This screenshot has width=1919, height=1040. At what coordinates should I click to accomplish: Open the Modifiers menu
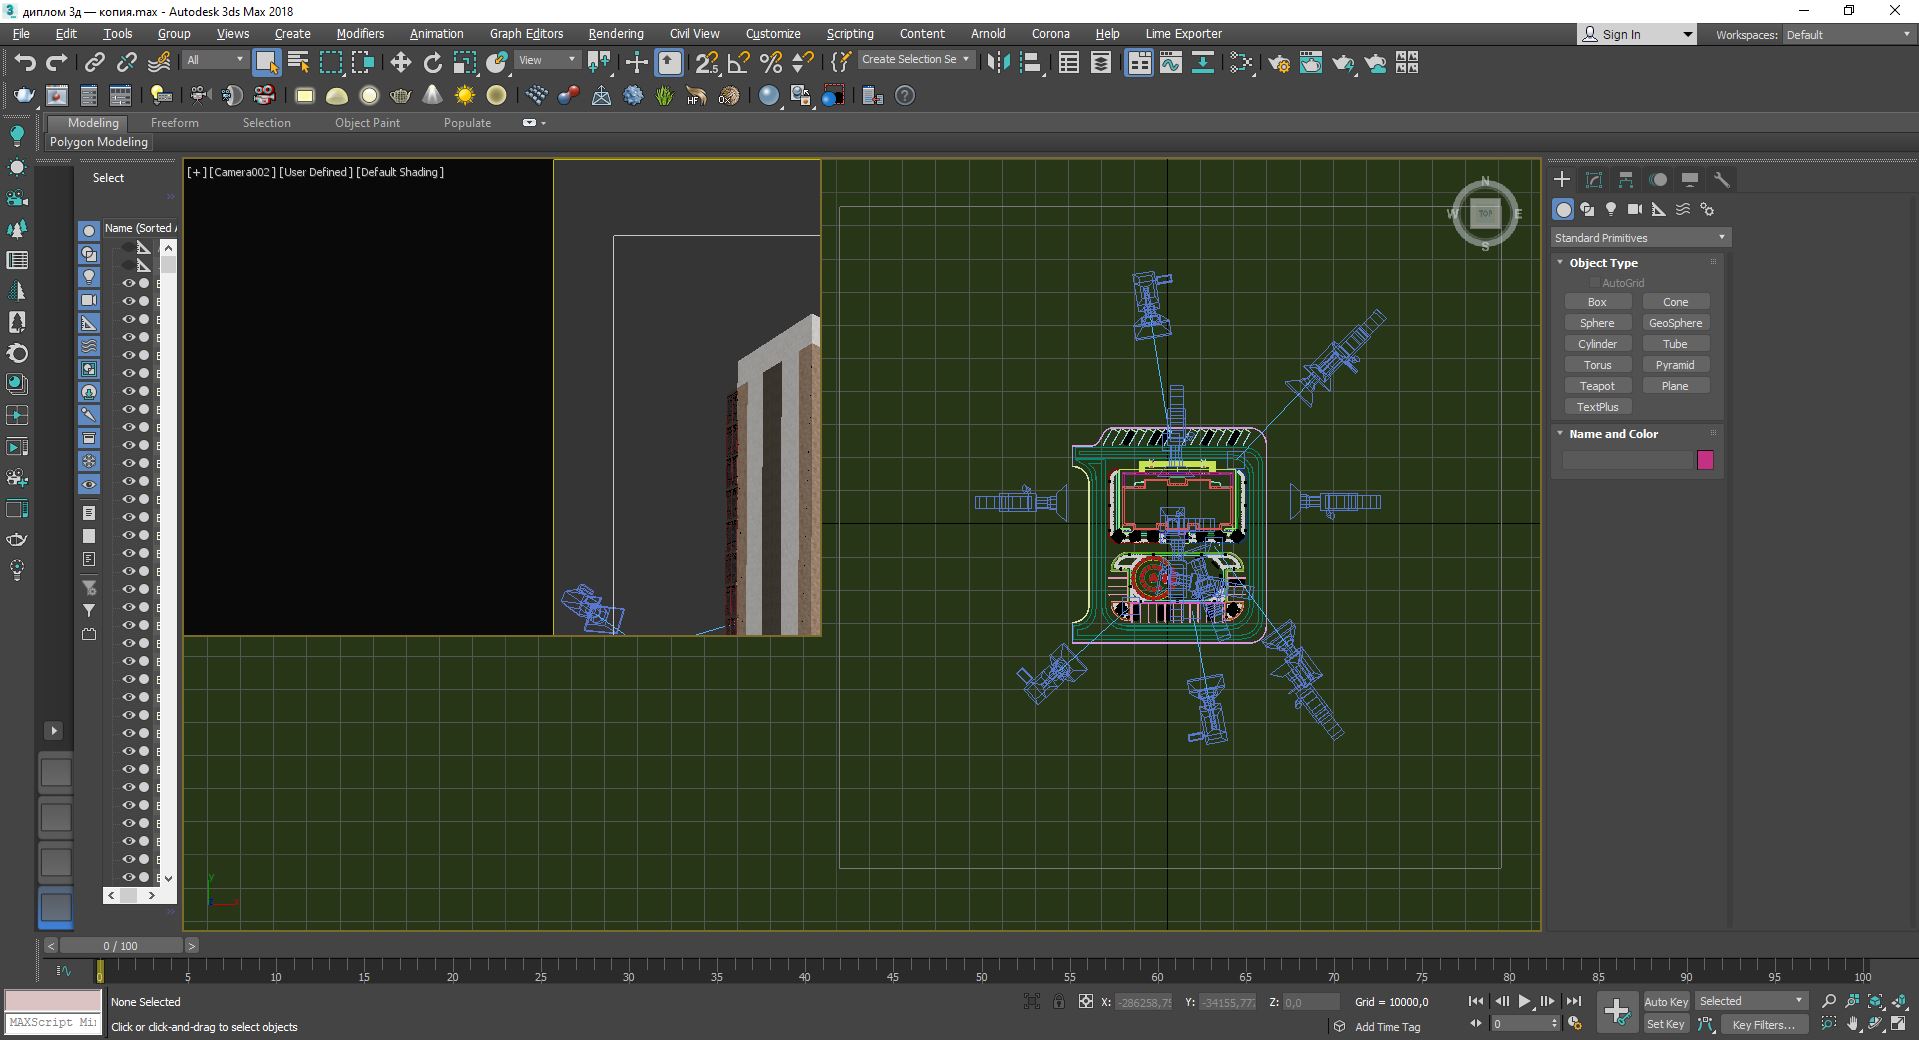pyautogui.click(x=360, y=34)
